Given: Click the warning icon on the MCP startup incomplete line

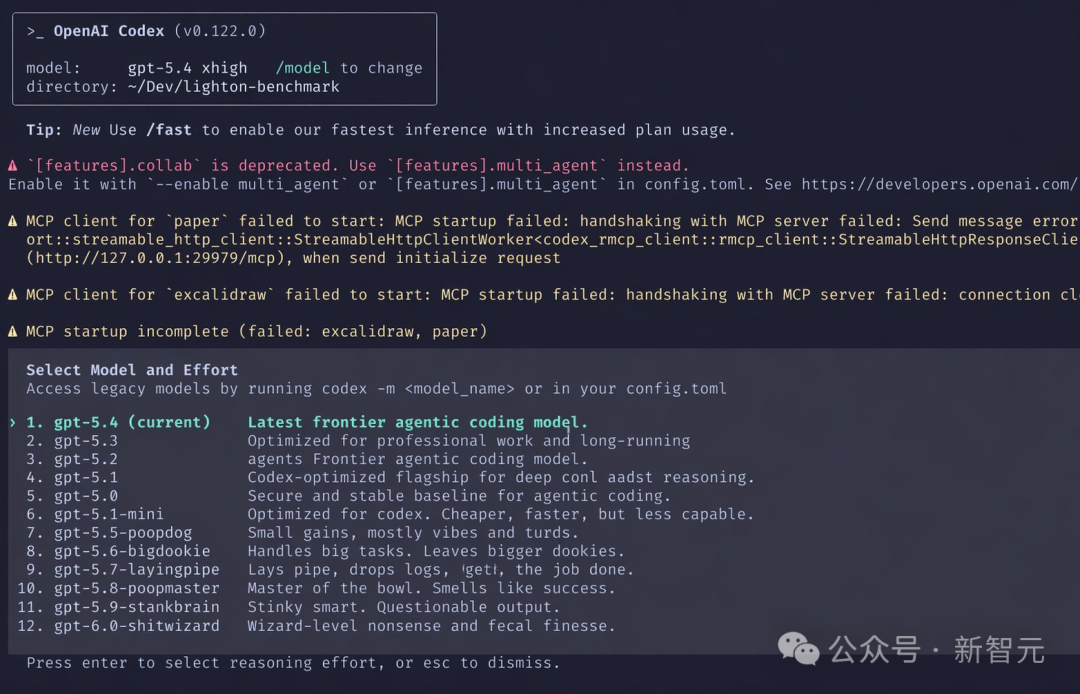Looking at the screenshot, I should [x=12, y=331].
